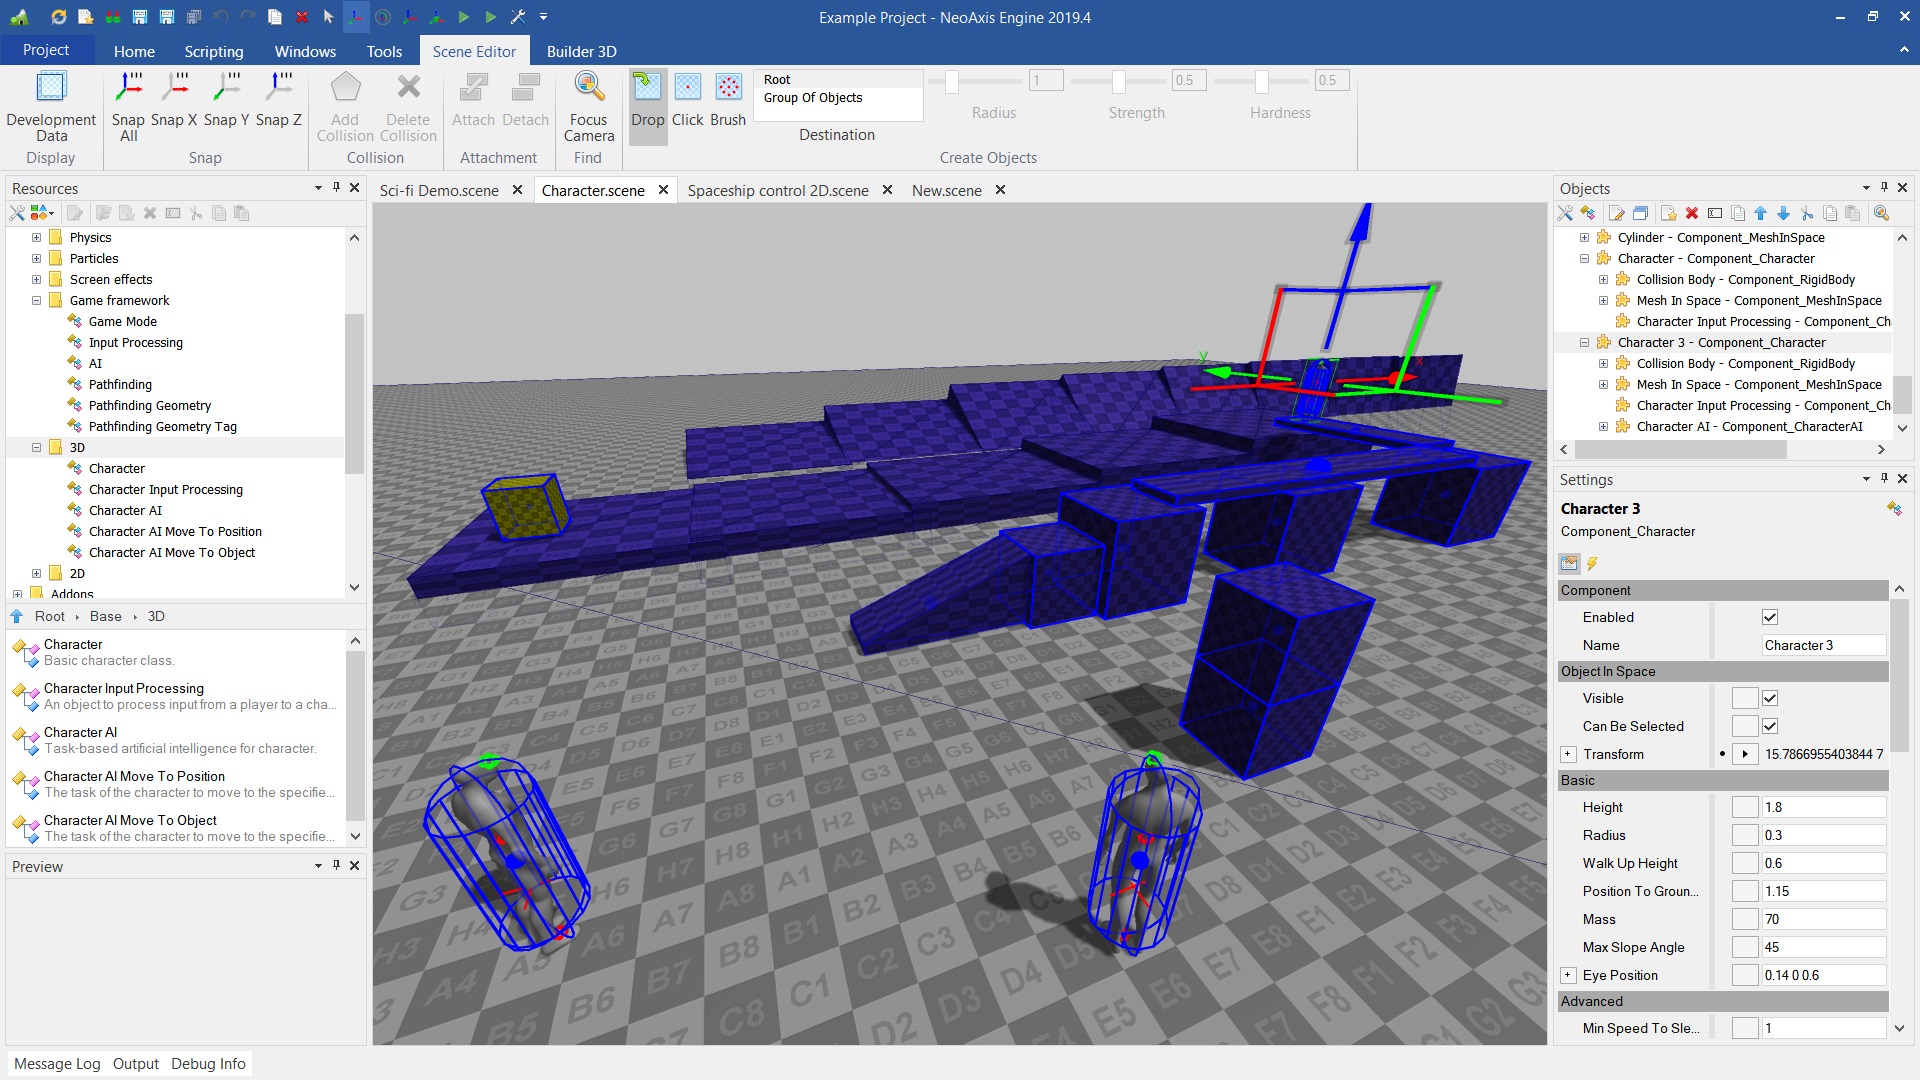1920x1080 pixels.
Task: Click red delete icon in Objects toolbar
Action: [1692, 213]
